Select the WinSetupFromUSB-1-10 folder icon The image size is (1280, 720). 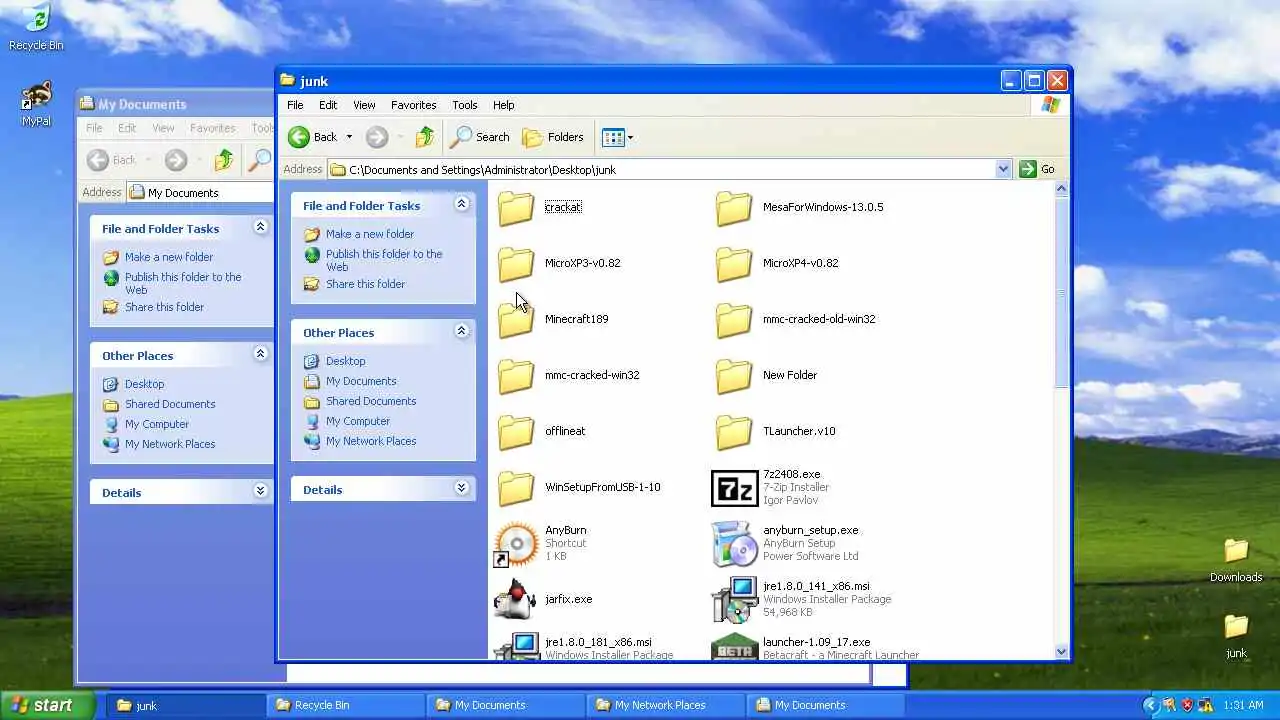[516, 487]
